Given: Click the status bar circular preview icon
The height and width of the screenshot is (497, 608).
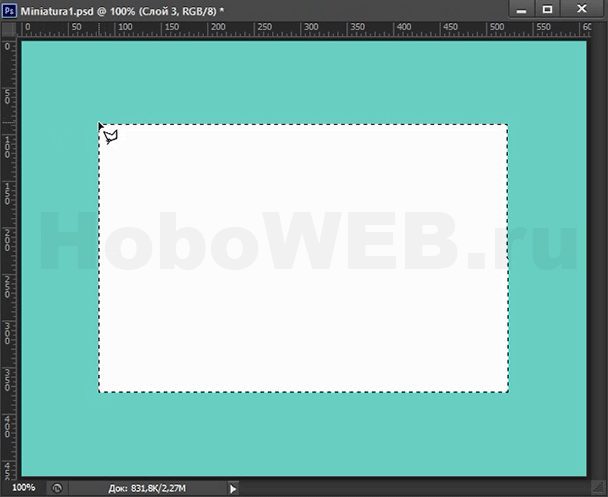Looking at the screenshot, I should [x=57, y=488].
